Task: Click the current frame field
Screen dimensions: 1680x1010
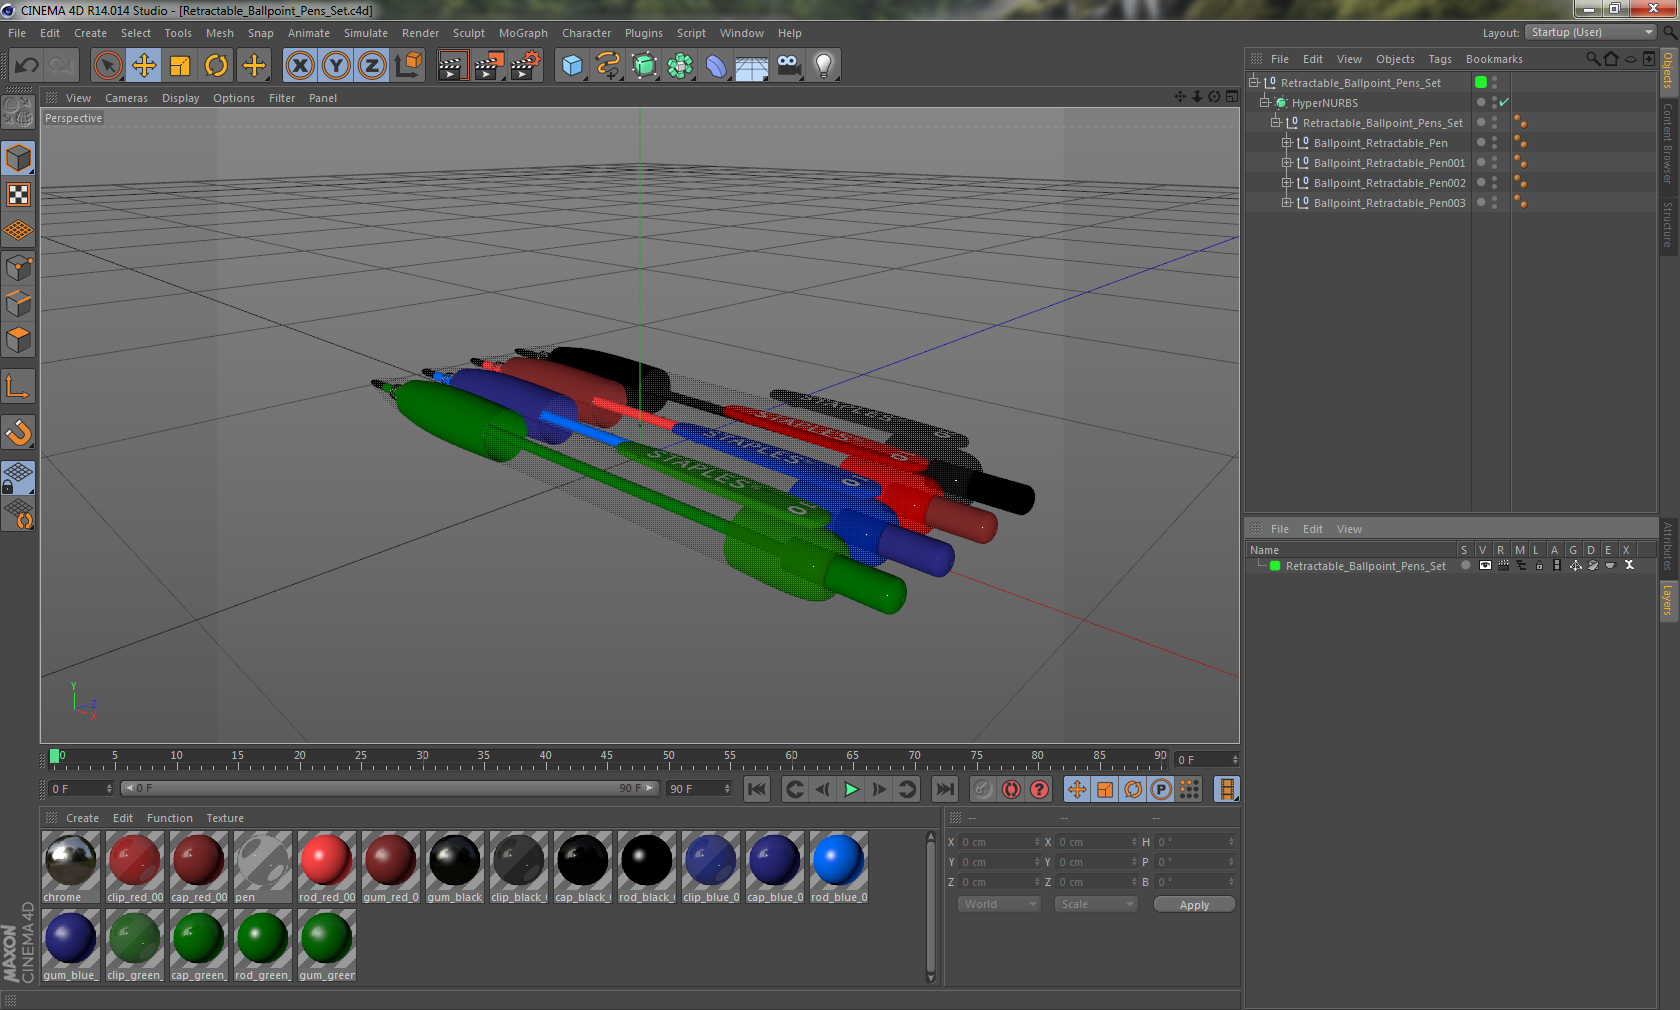Action: (x=1207, y=760)
